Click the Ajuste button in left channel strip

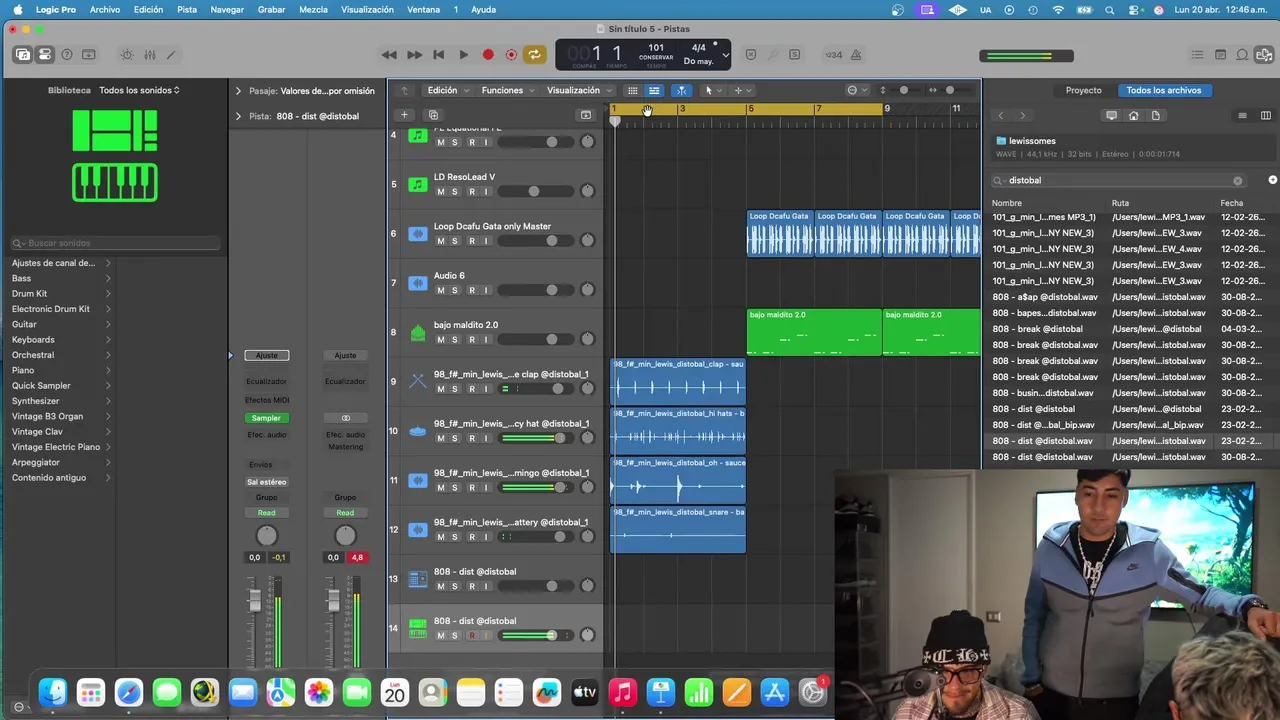266,355
